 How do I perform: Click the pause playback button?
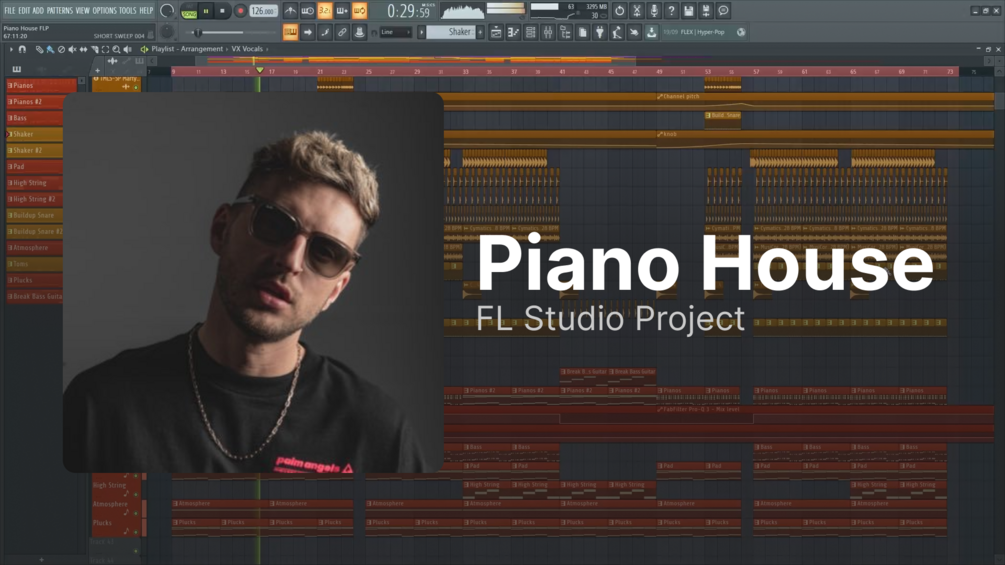click(x=206, y=11)
